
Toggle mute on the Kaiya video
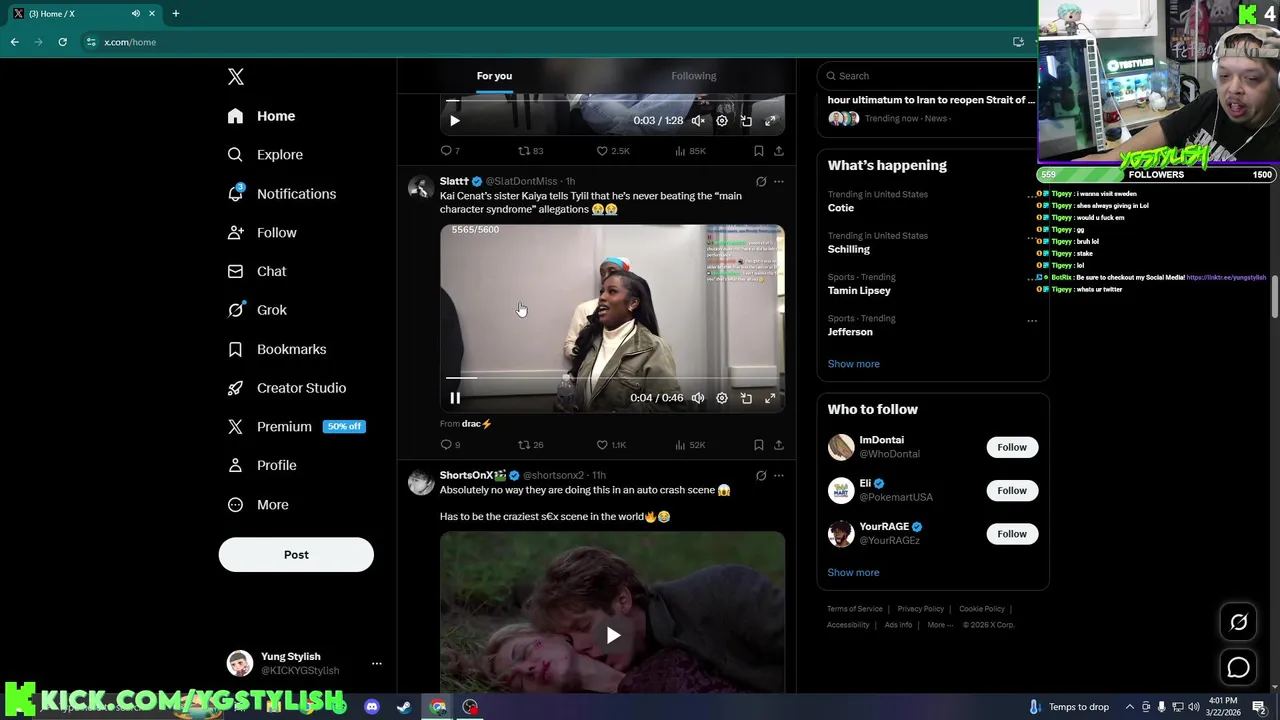pos(698,398)
